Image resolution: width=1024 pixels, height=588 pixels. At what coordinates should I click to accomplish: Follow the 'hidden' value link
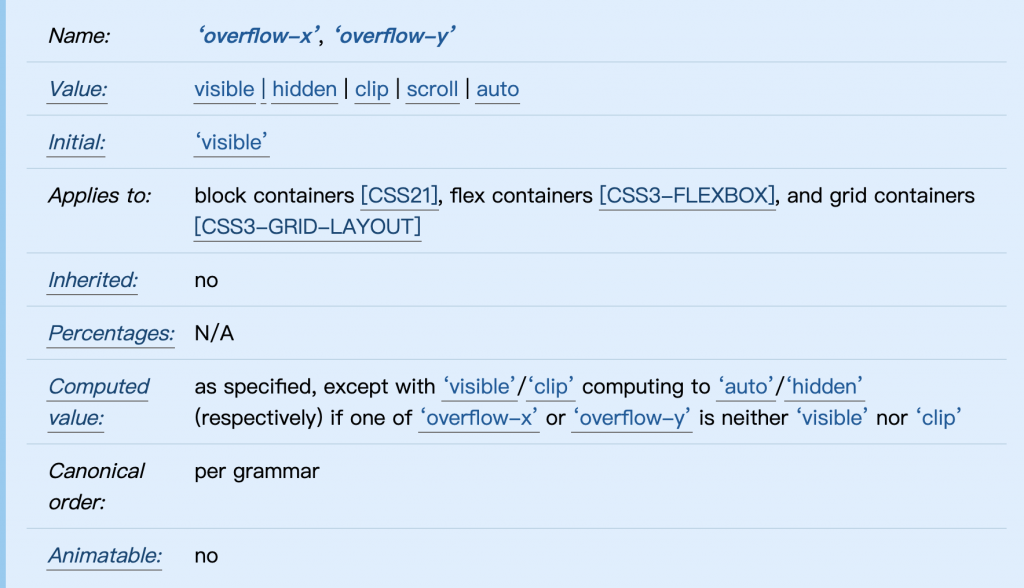coord(304,90)
